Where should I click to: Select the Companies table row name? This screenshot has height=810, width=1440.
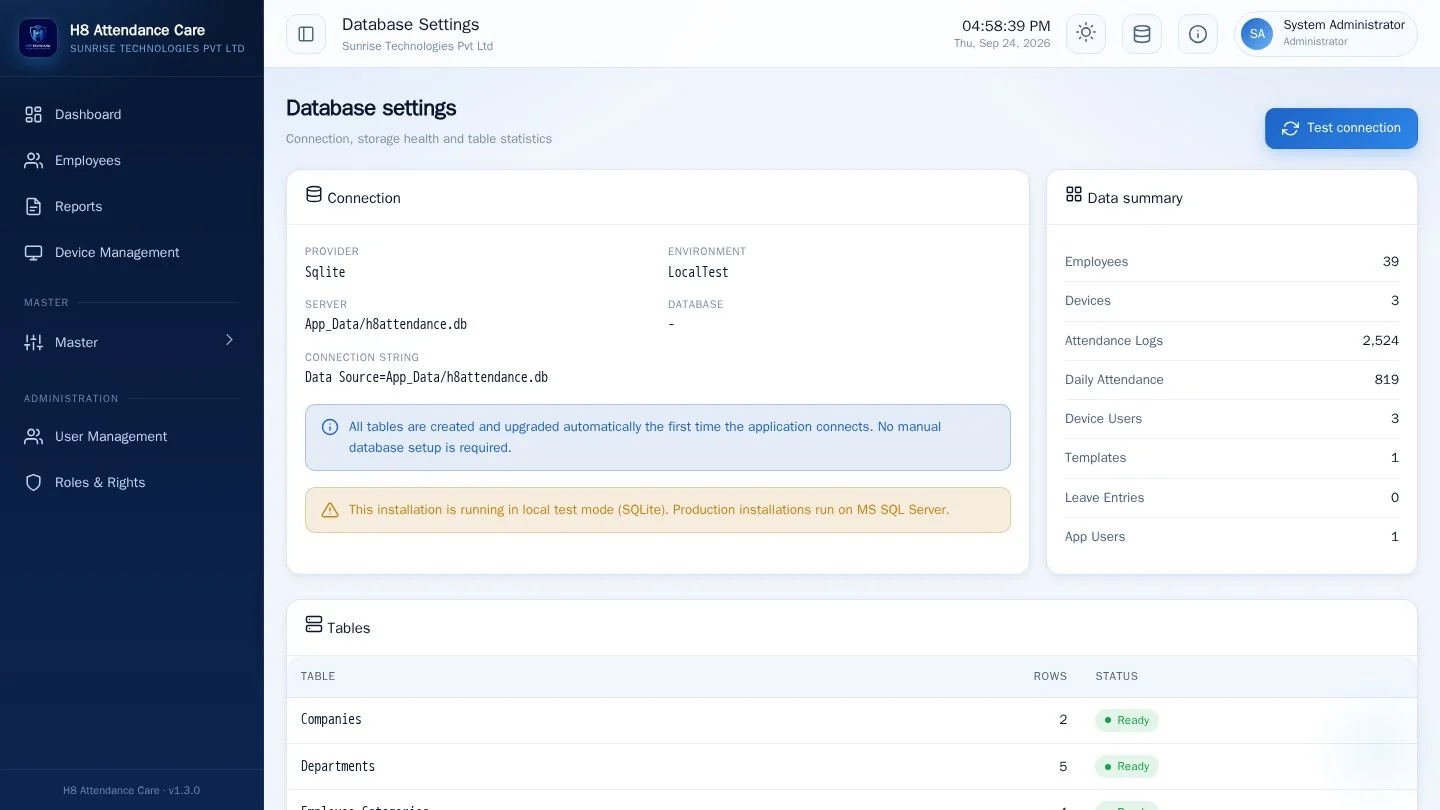click(x=331, y=719)
